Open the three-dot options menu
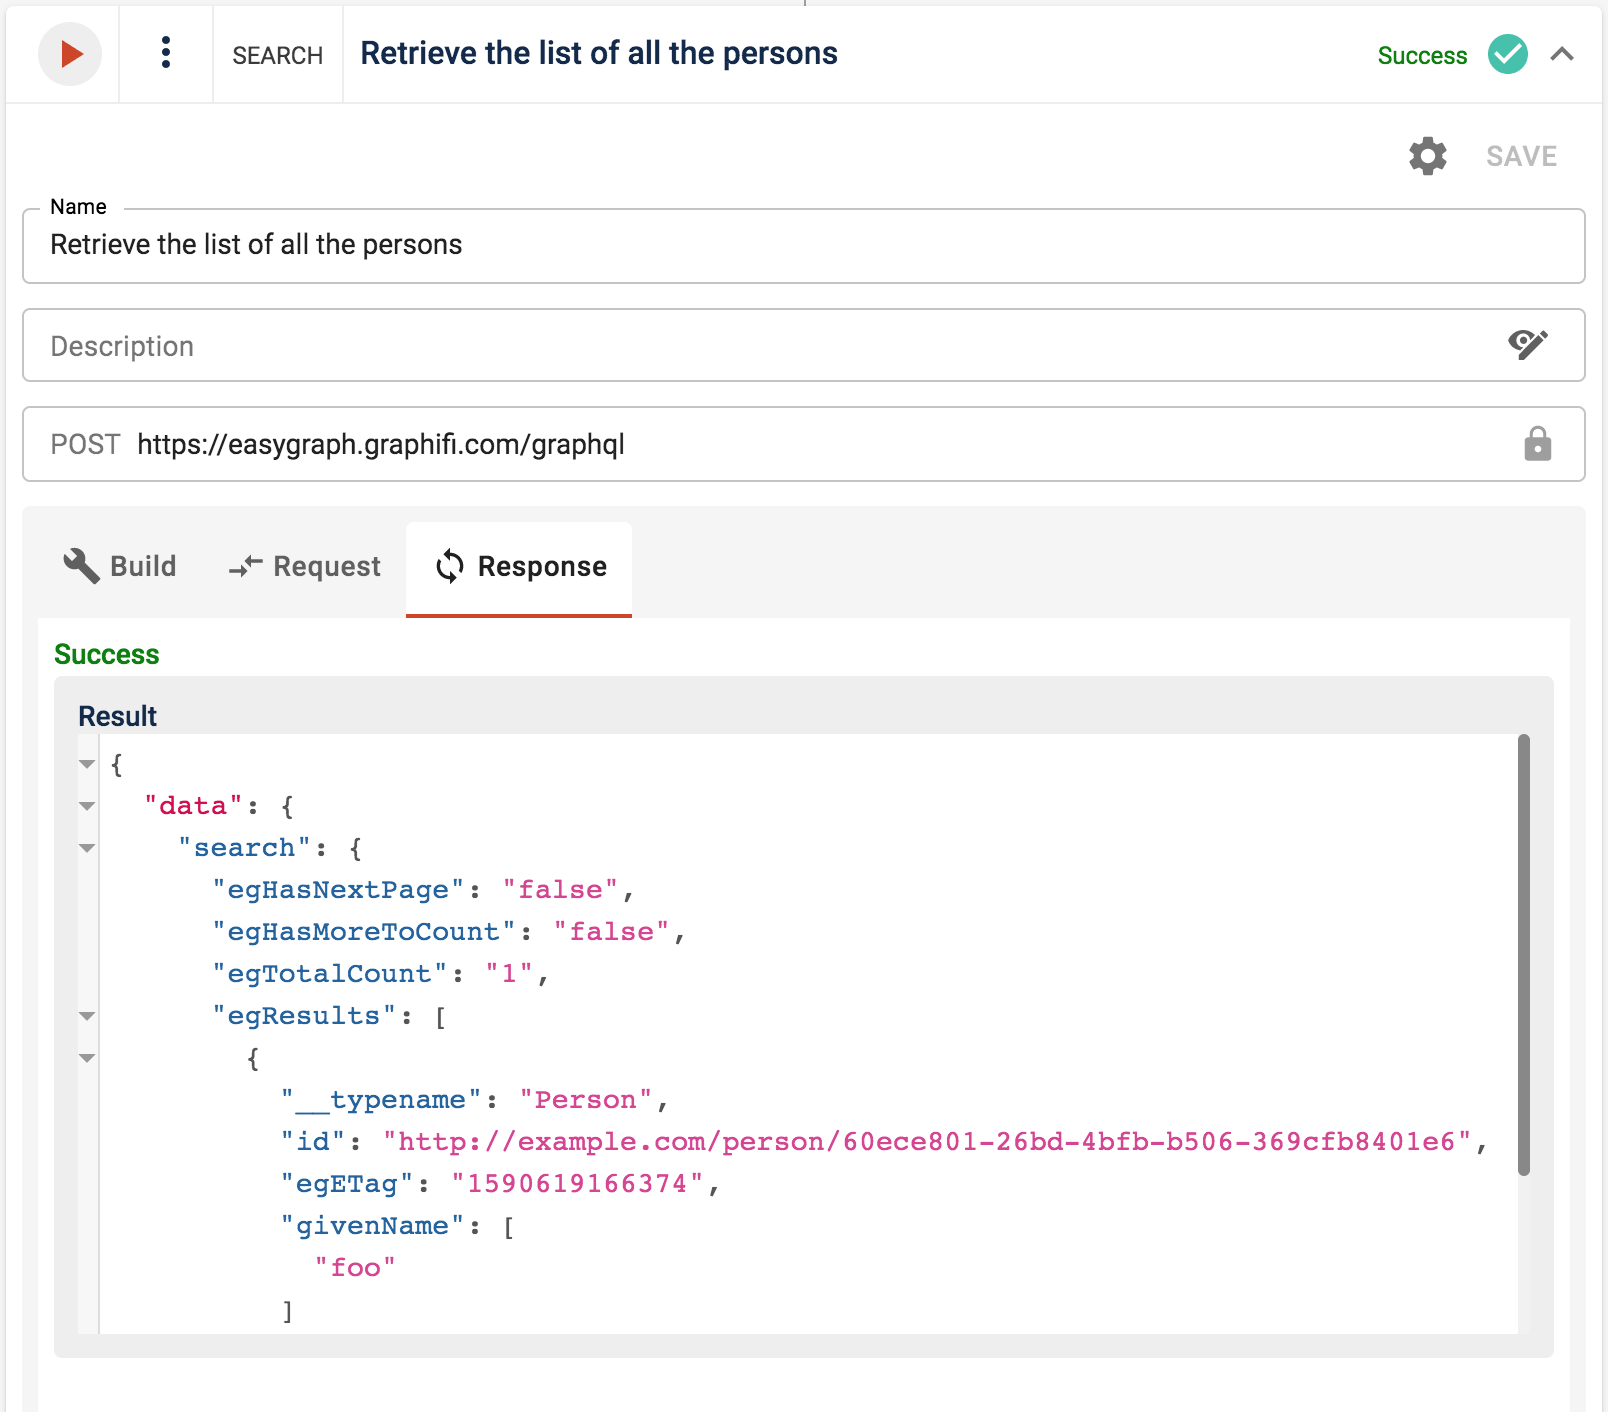This screenshot has width=1608, height=1412. (x=166, y=53)
